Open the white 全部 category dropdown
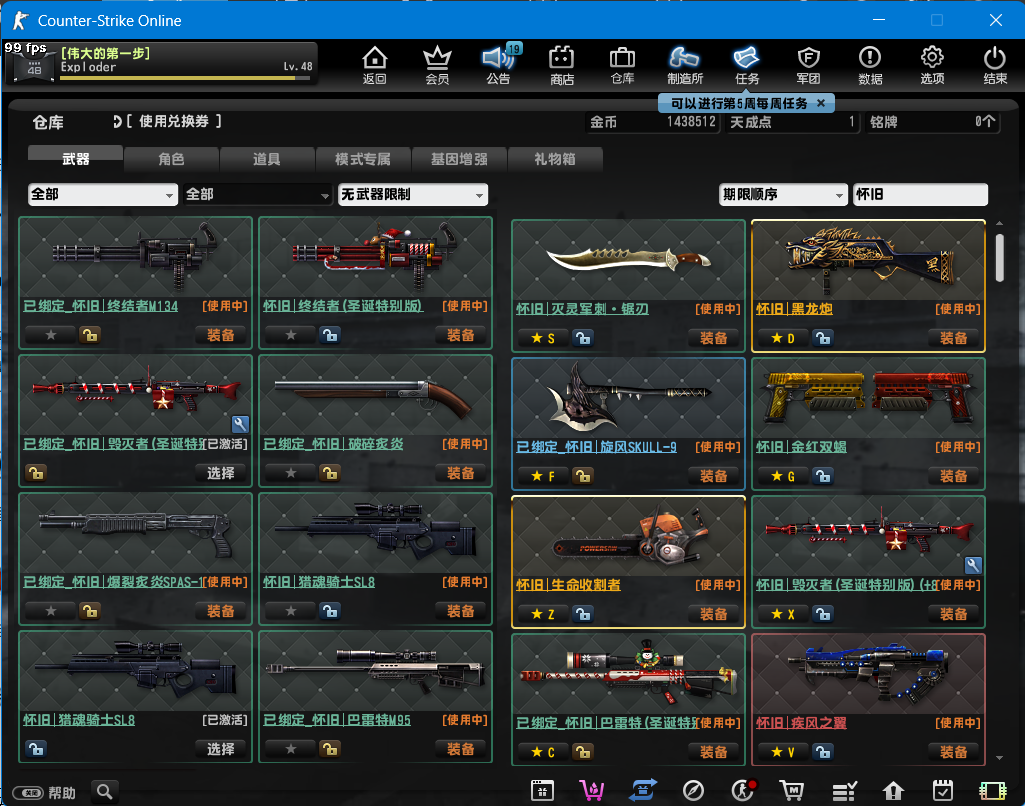Image resolution: width=1025 pixels, height=806 pixels. pyautogui.click(x=103, y=194)
